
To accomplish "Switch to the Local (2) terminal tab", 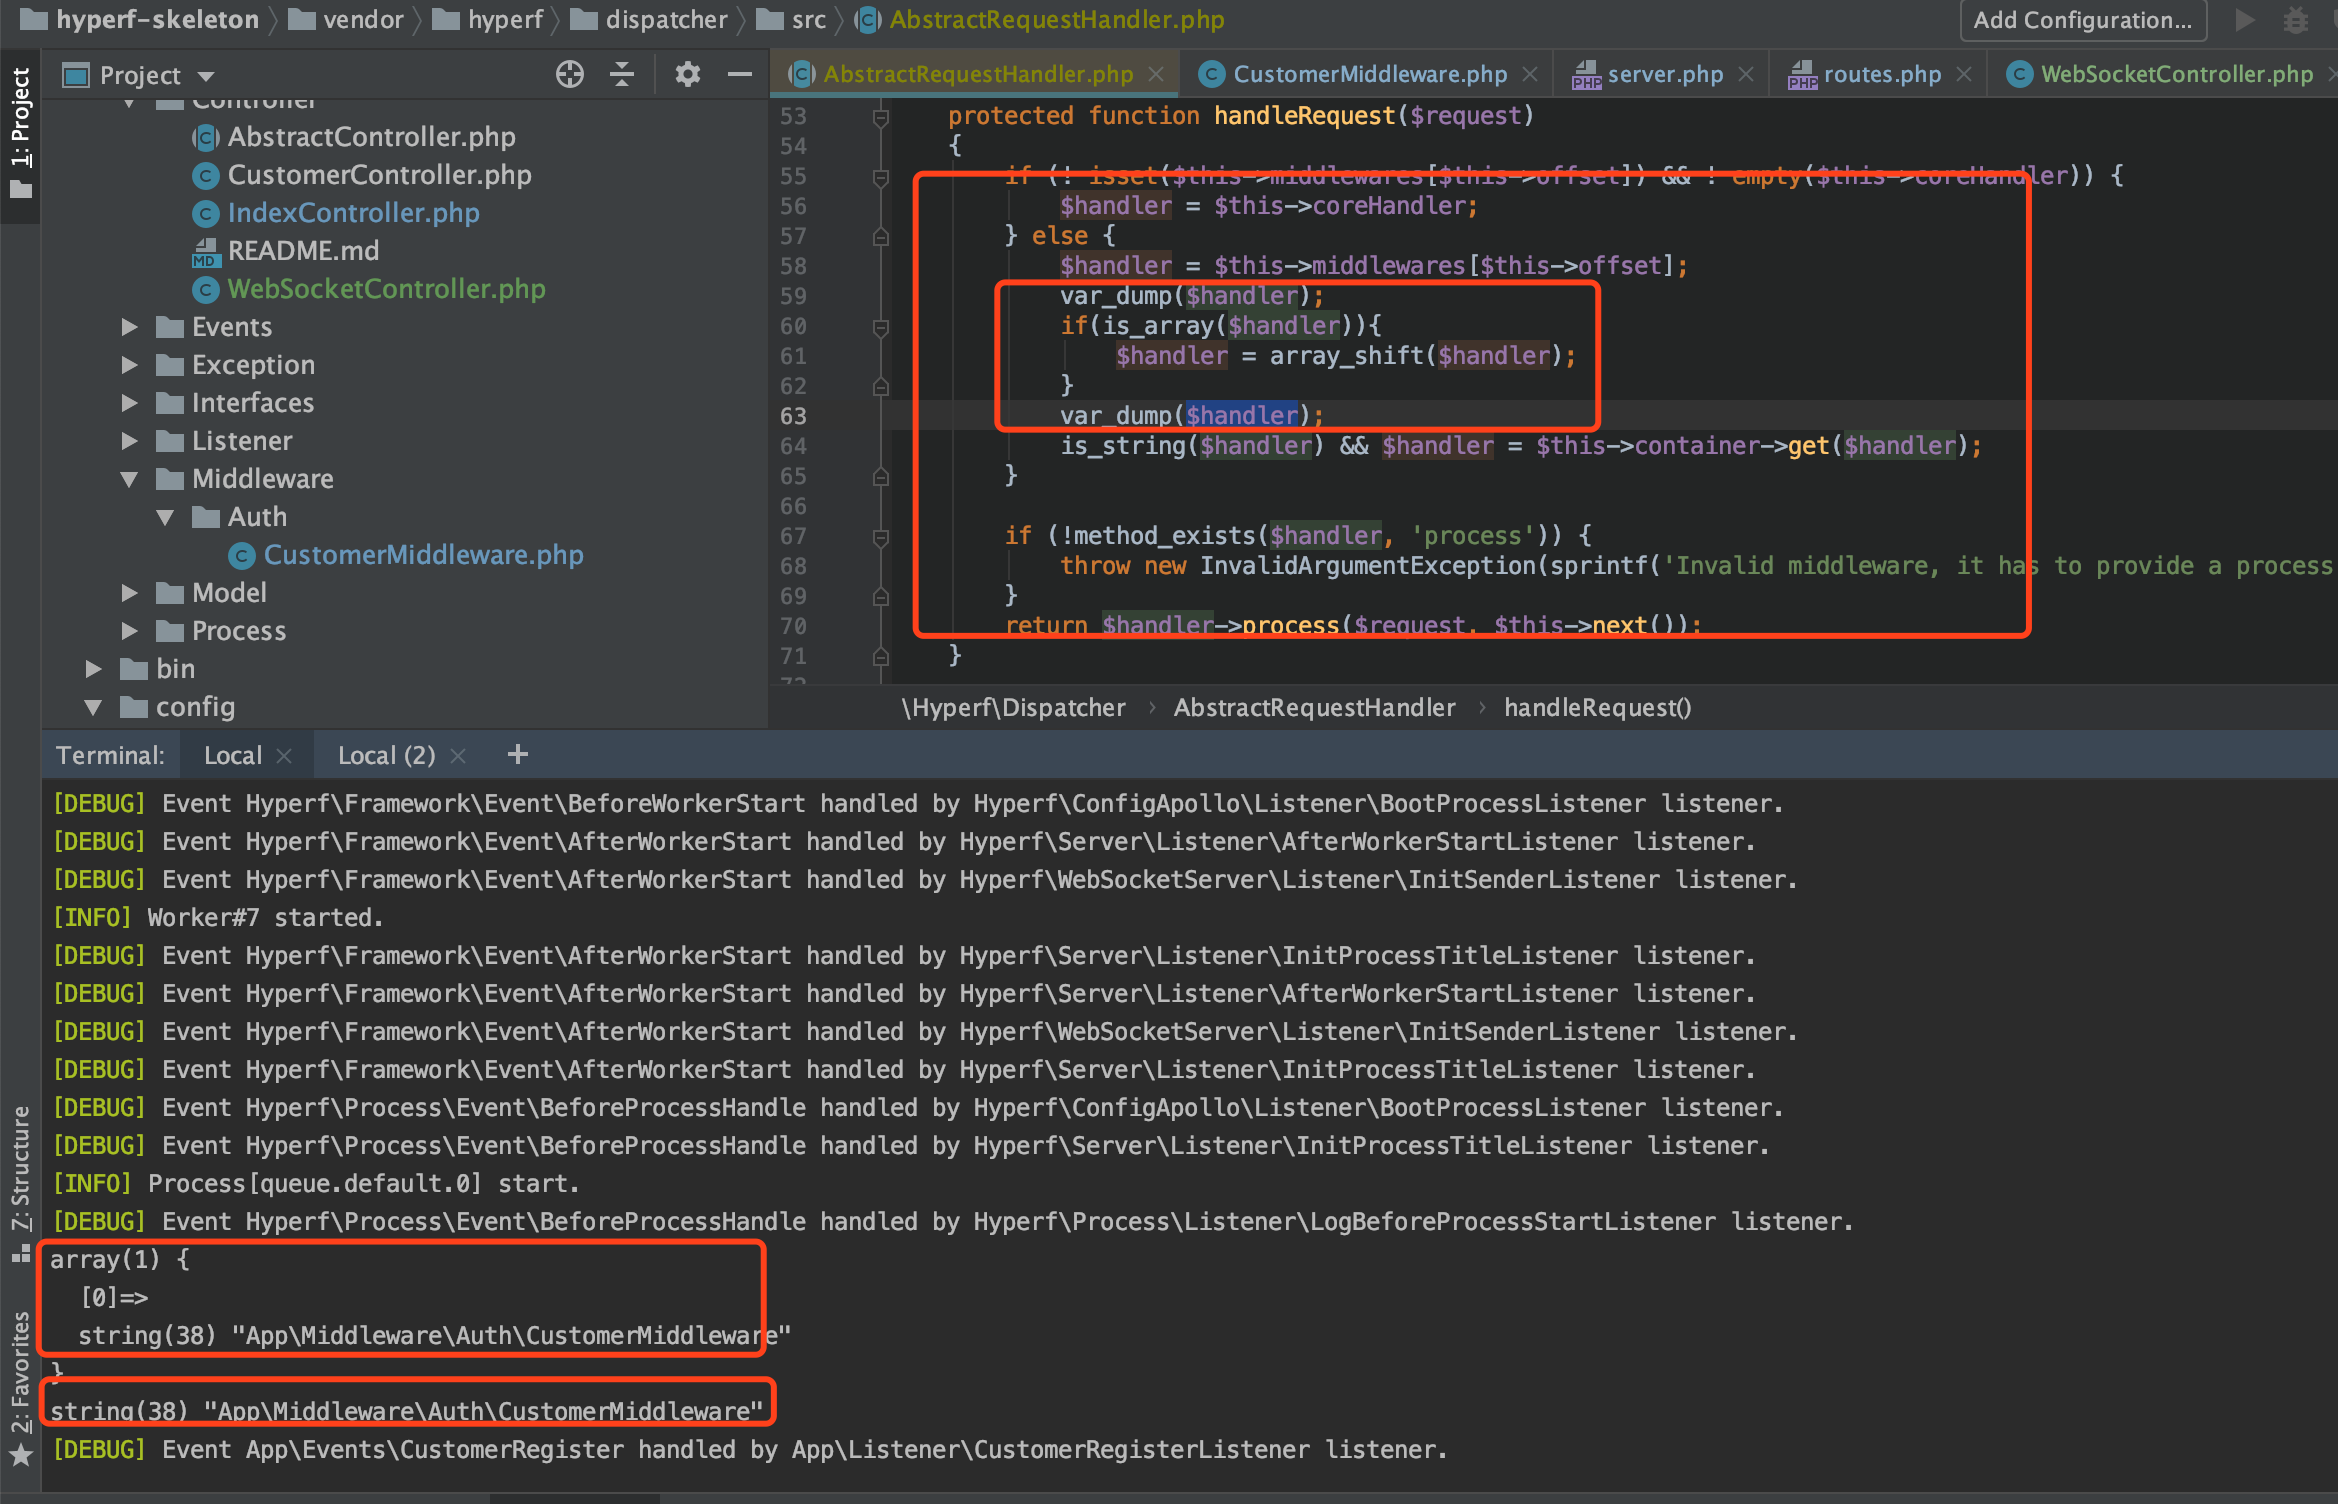I will (x=385, y=754).
